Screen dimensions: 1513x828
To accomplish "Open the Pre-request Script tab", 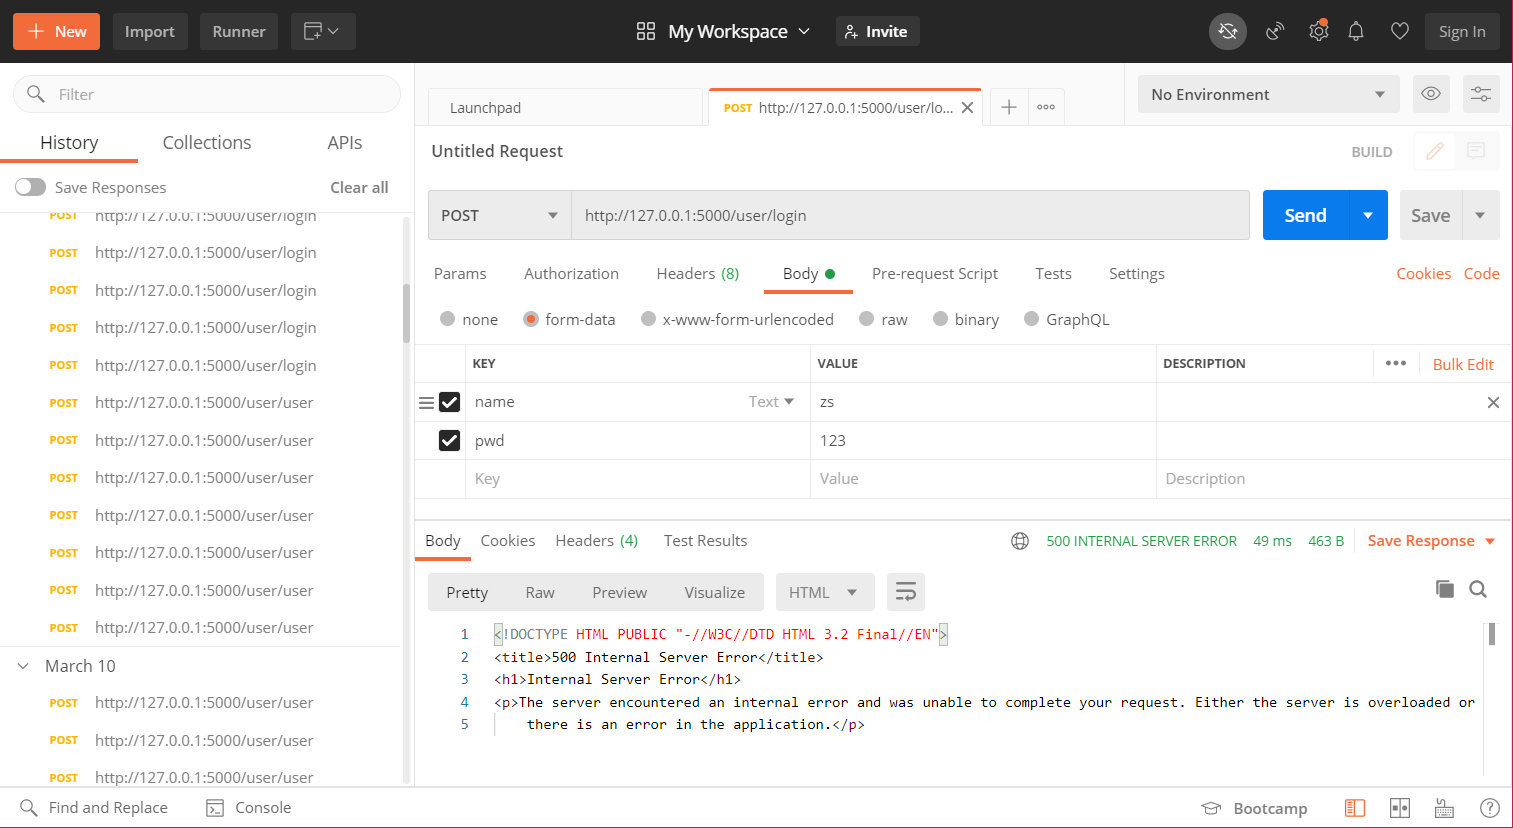I will pyautogui.click(x=935, y=274).
